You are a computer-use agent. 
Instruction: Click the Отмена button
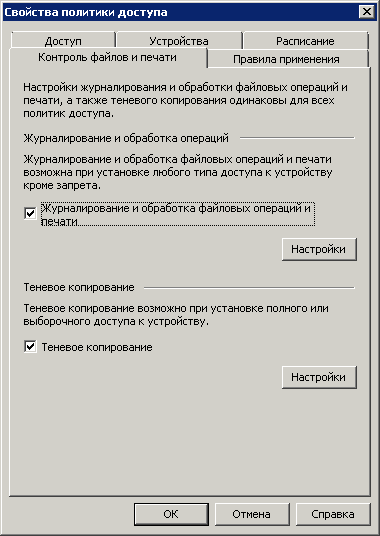[x=252, y=514]
